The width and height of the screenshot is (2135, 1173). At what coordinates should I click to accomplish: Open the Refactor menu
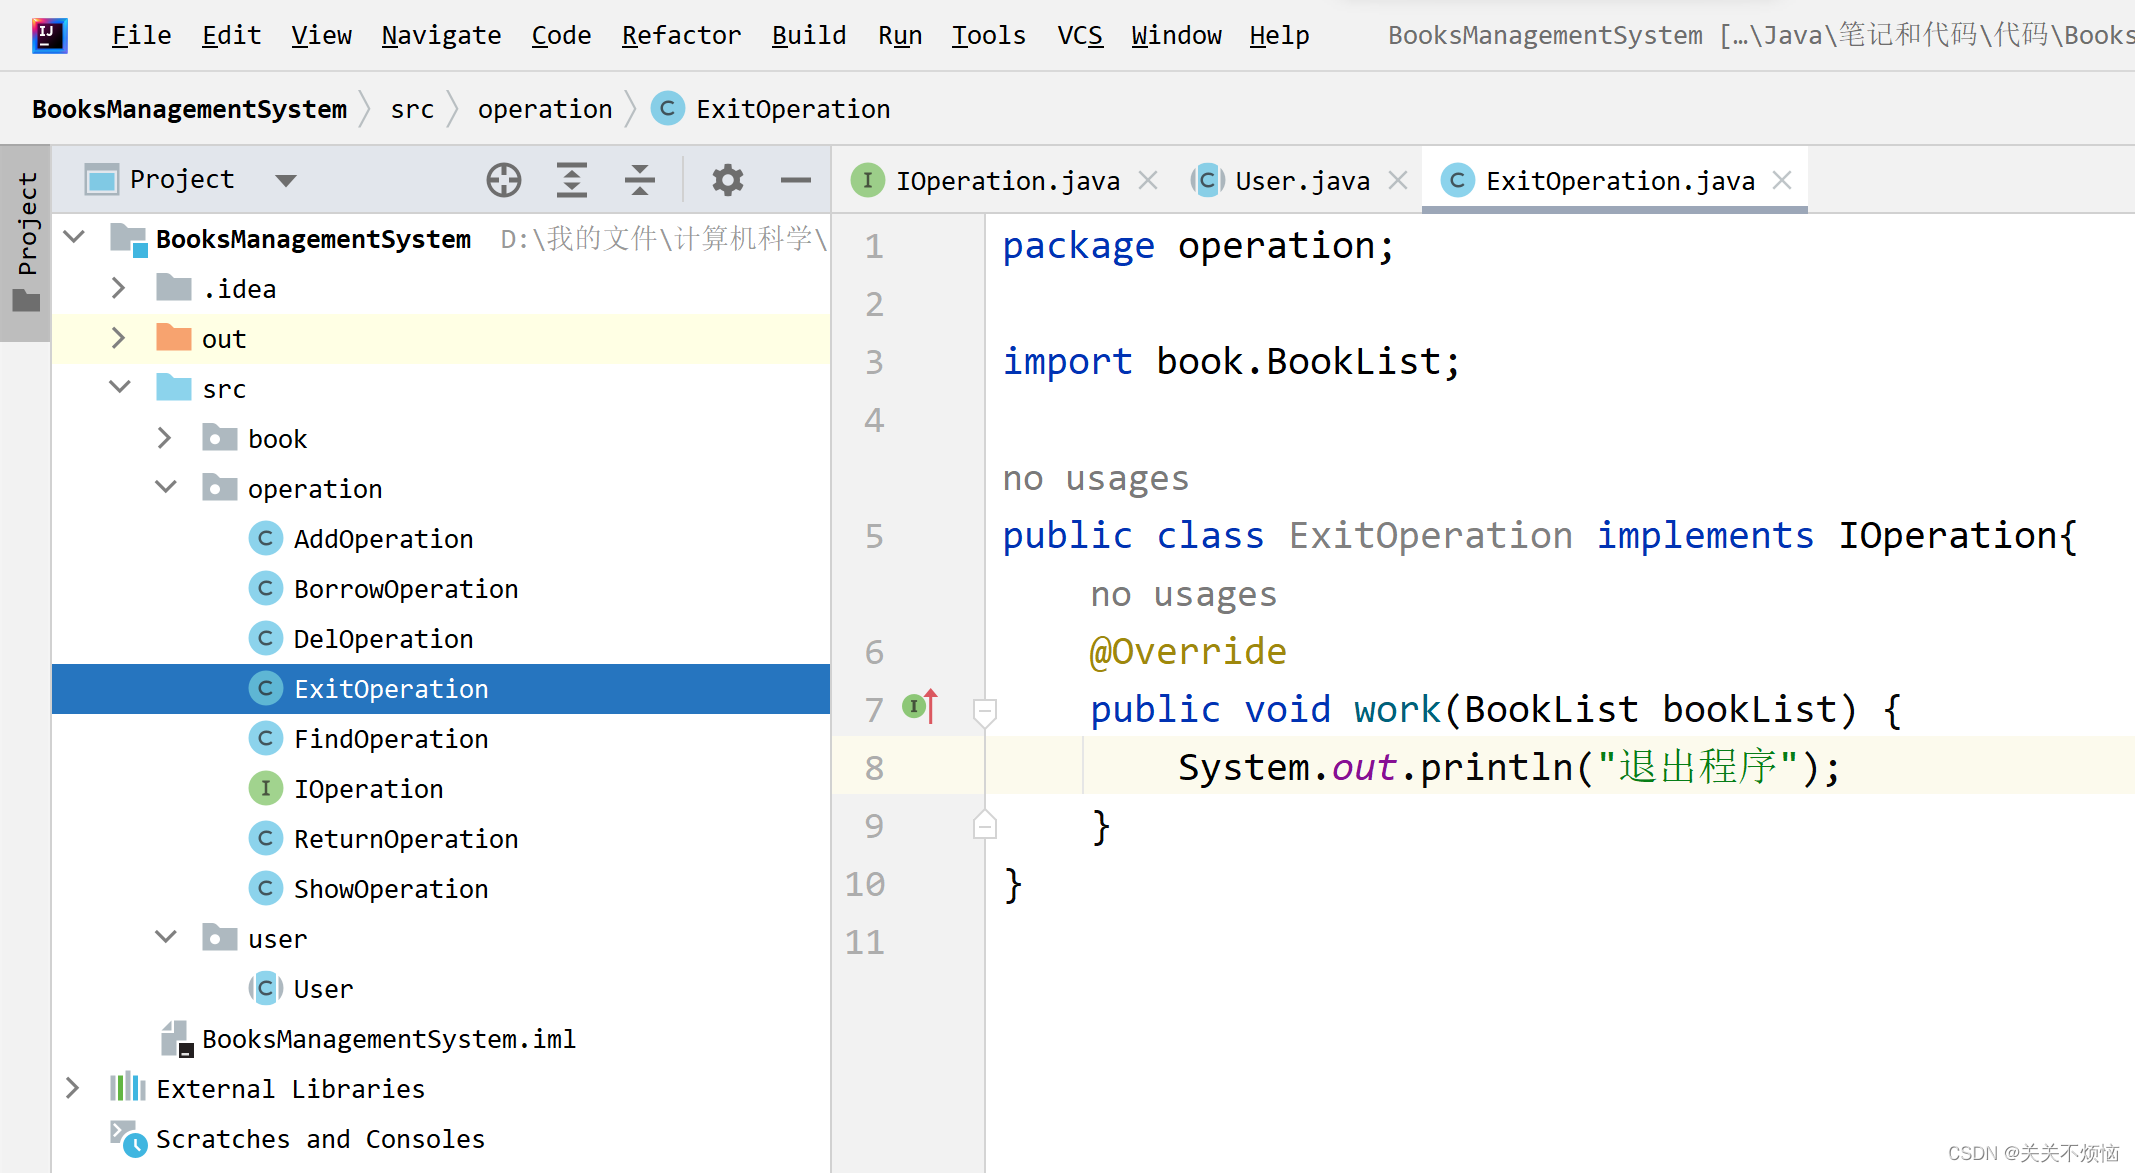tap(681, 36)
